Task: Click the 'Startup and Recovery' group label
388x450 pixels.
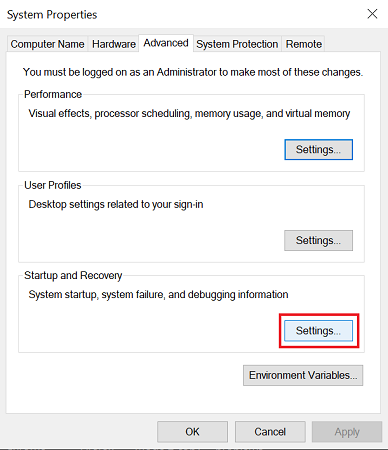Action: tap(73, 275)
